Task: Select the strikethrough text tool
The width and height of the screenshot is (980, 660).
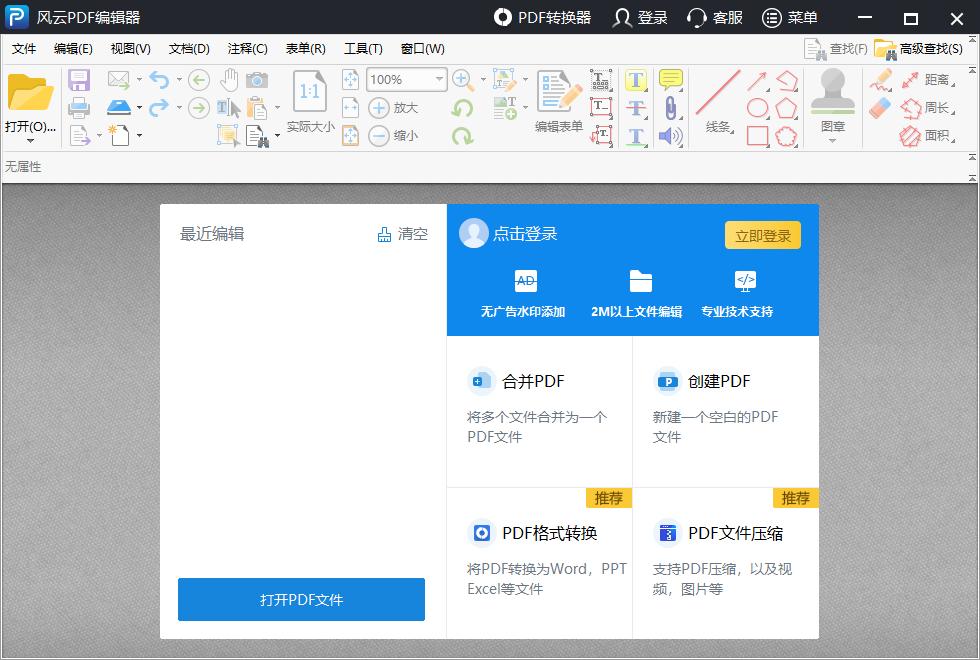Action: (x=636, y=107)
